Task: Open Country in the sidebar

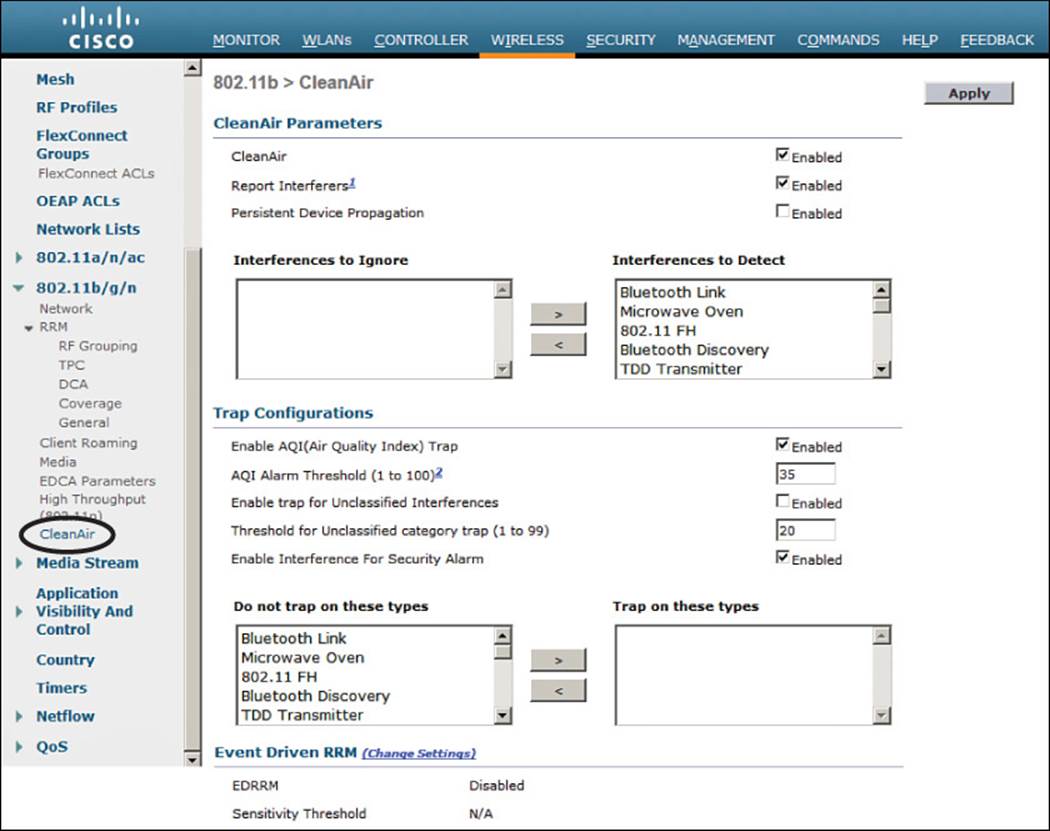Action: point(65,660)
